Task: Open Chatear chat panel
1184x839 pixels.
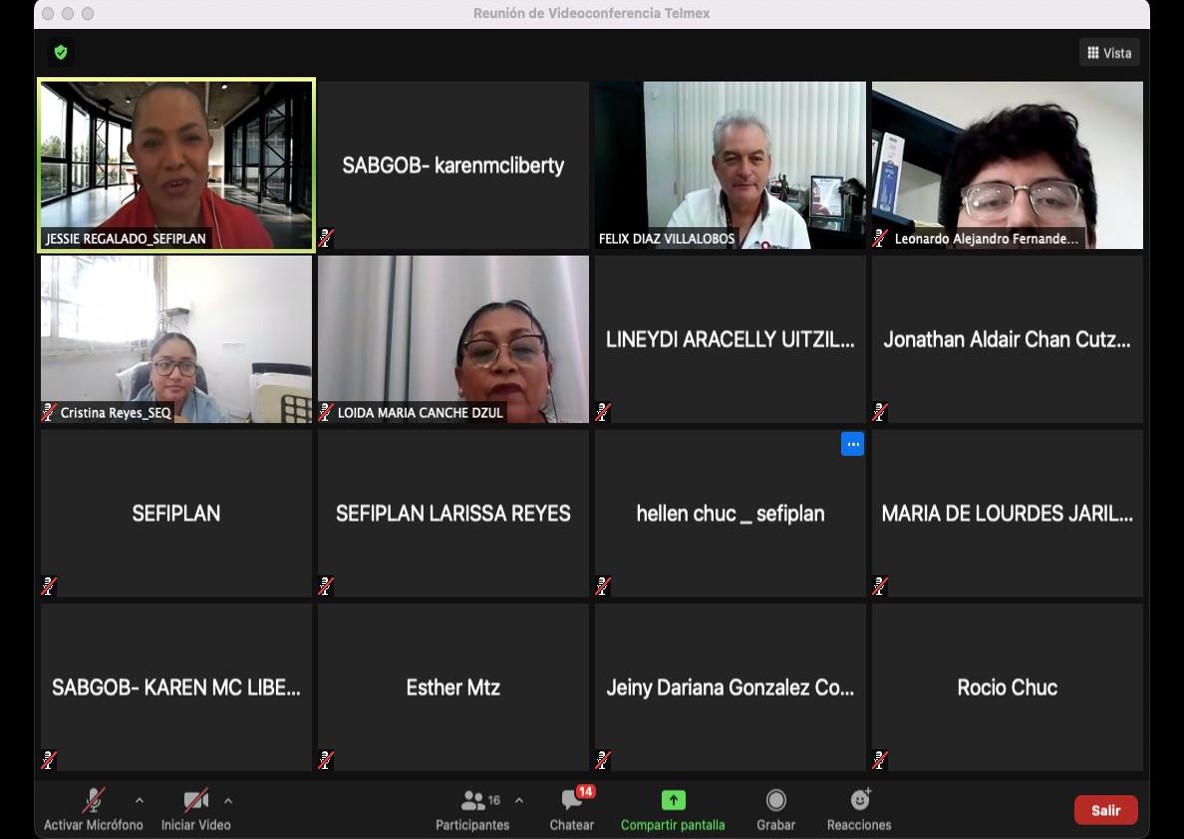Action: pyautogui.click(x=572, y=809)
